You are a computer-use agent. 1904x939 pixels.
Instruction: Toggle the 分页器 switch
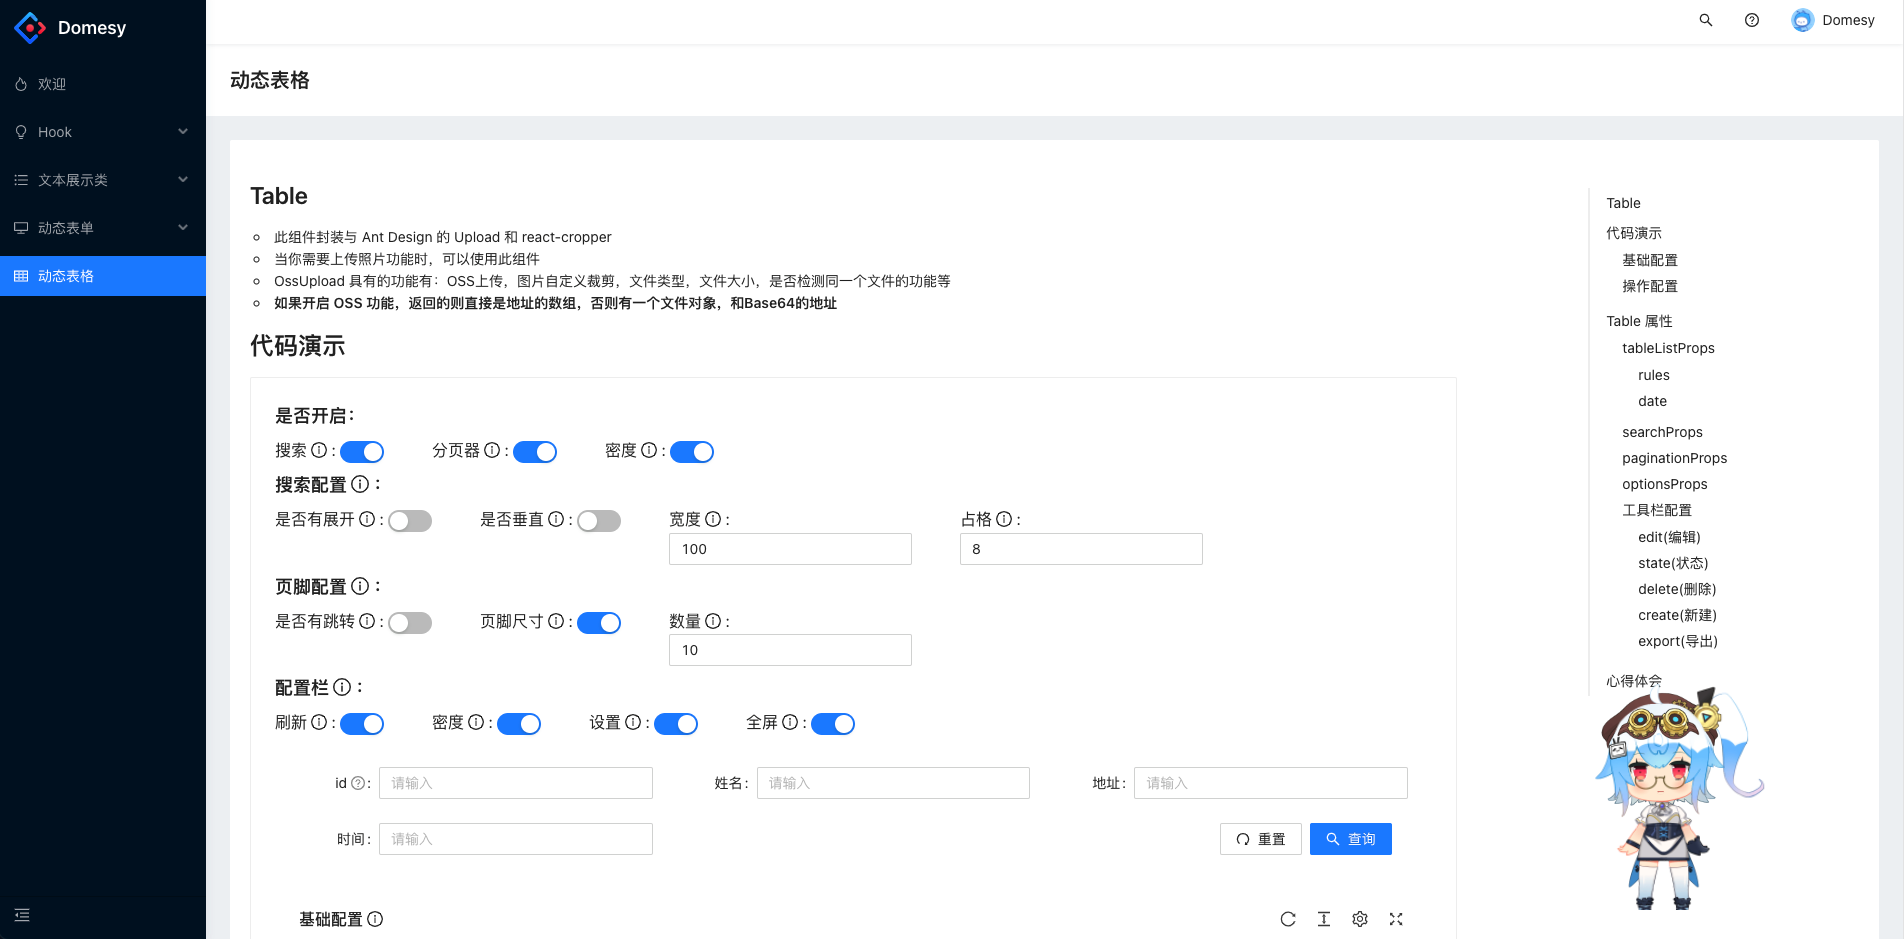pyautogui.click(x=535, y=452)
